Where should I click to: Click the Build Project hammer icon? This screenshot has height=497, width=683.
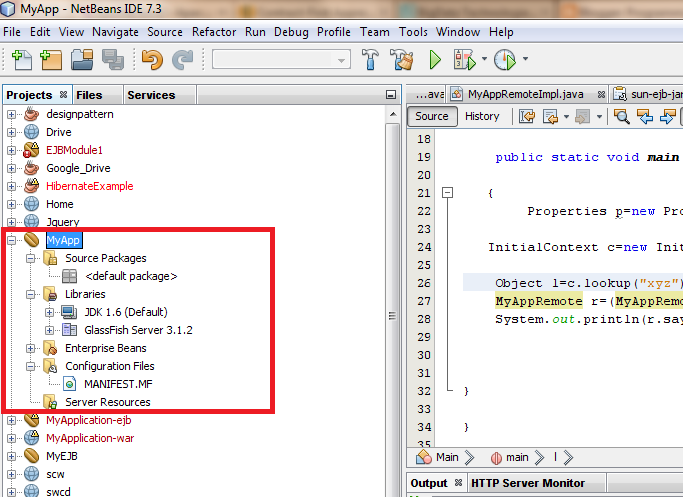tap(370, 60)
